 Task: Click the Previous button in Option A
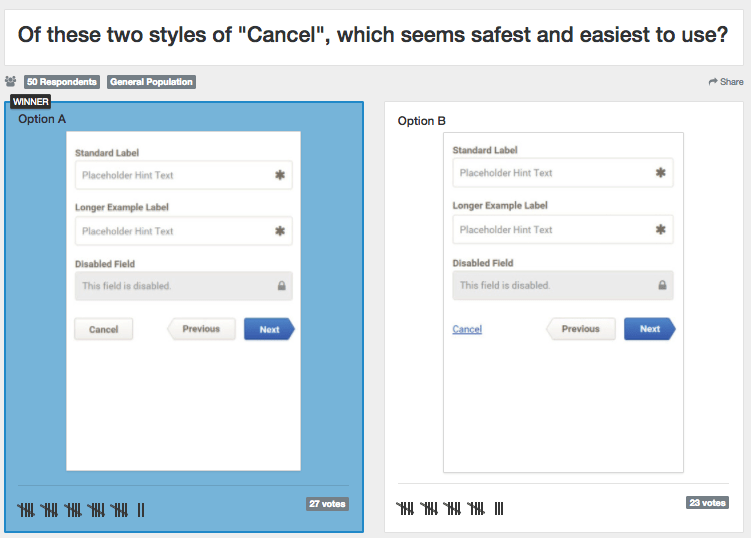201,329
